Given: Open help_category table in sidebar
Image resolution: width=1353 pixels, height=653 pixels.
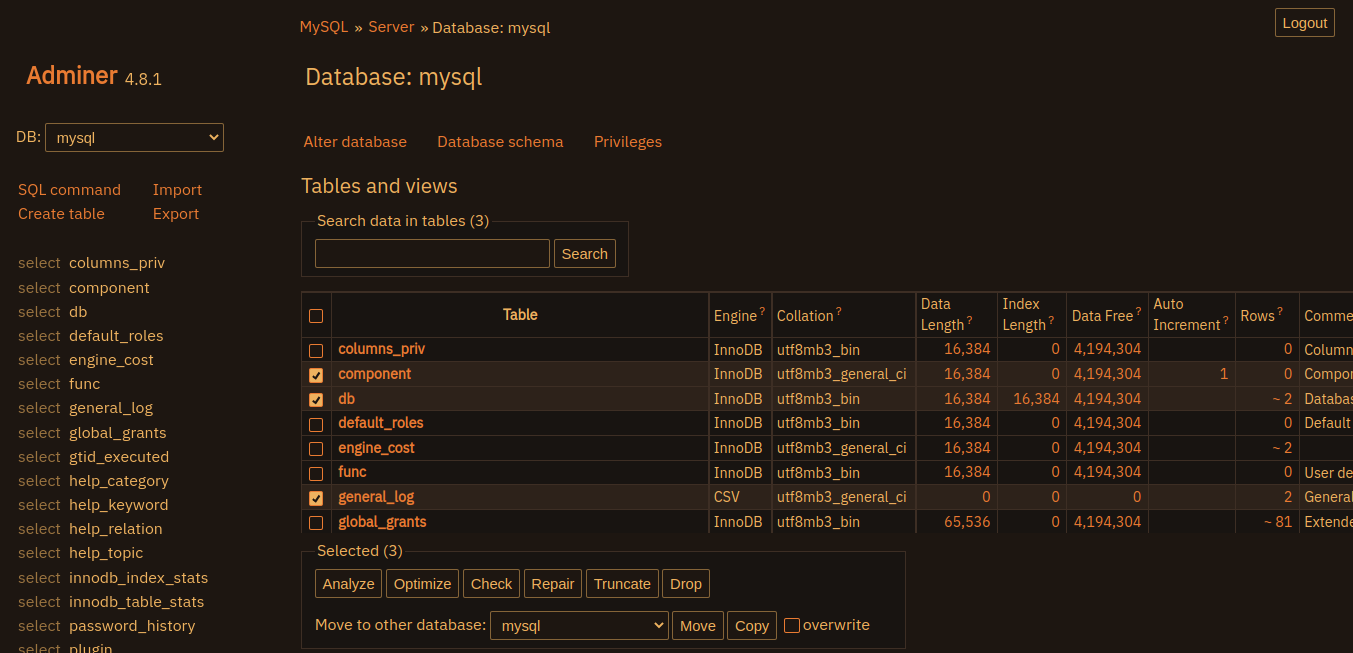Looking at the screenshot, I should click(119, 481).
